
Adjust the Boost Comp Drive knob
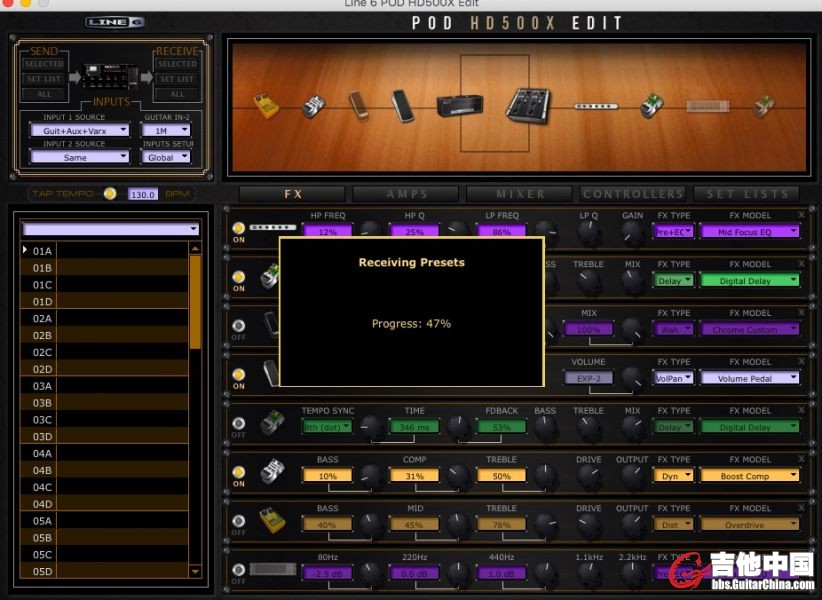coord(589,477)
